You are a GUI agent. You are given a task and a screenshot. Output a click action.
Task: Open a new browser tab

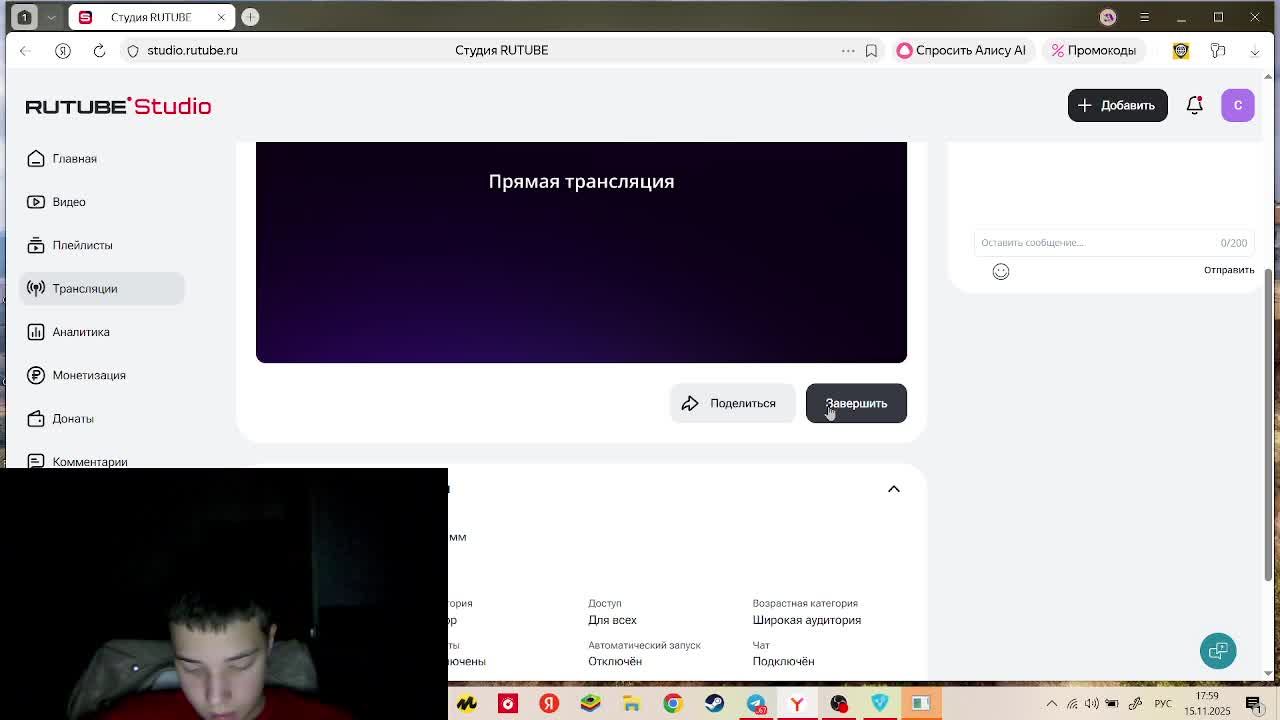250,17
